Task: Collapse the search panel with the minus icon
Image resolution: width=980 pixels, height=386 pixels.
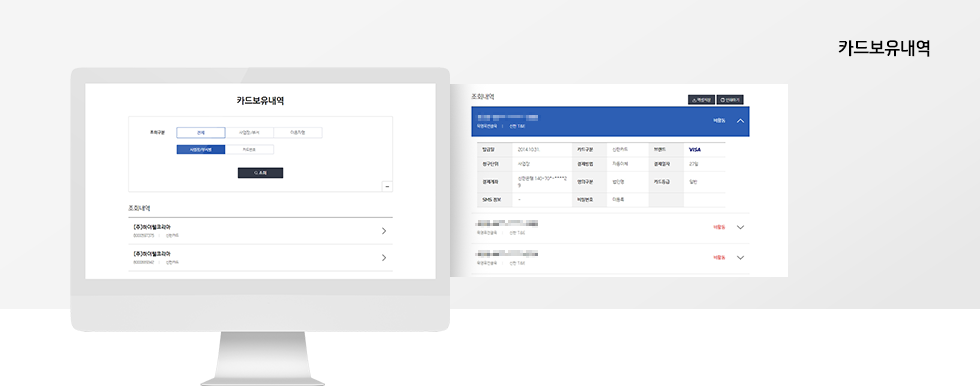Action: coord(387,186)
